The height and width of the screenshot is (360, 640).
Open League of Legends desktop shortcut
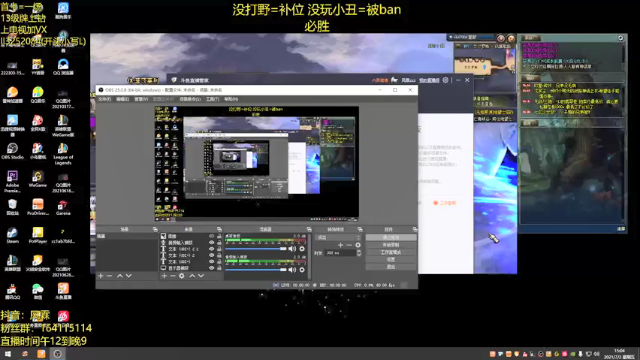(x=63, y=154)
